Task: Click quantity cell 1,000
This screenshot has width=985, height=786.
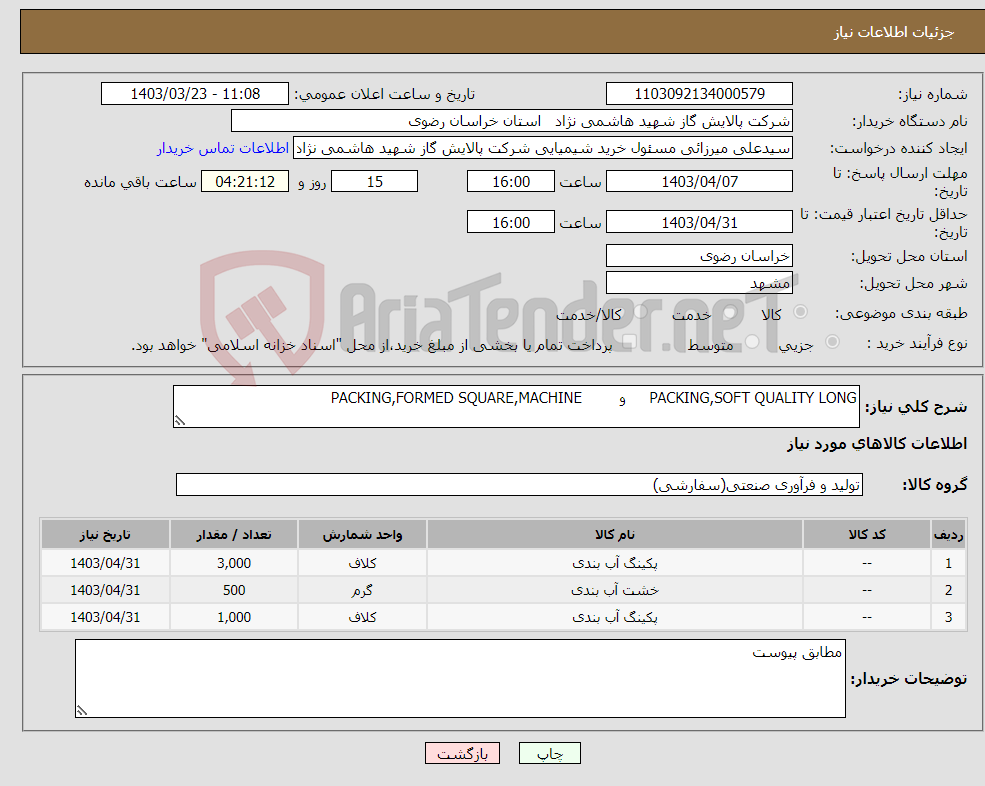Action: pos(234,617)
